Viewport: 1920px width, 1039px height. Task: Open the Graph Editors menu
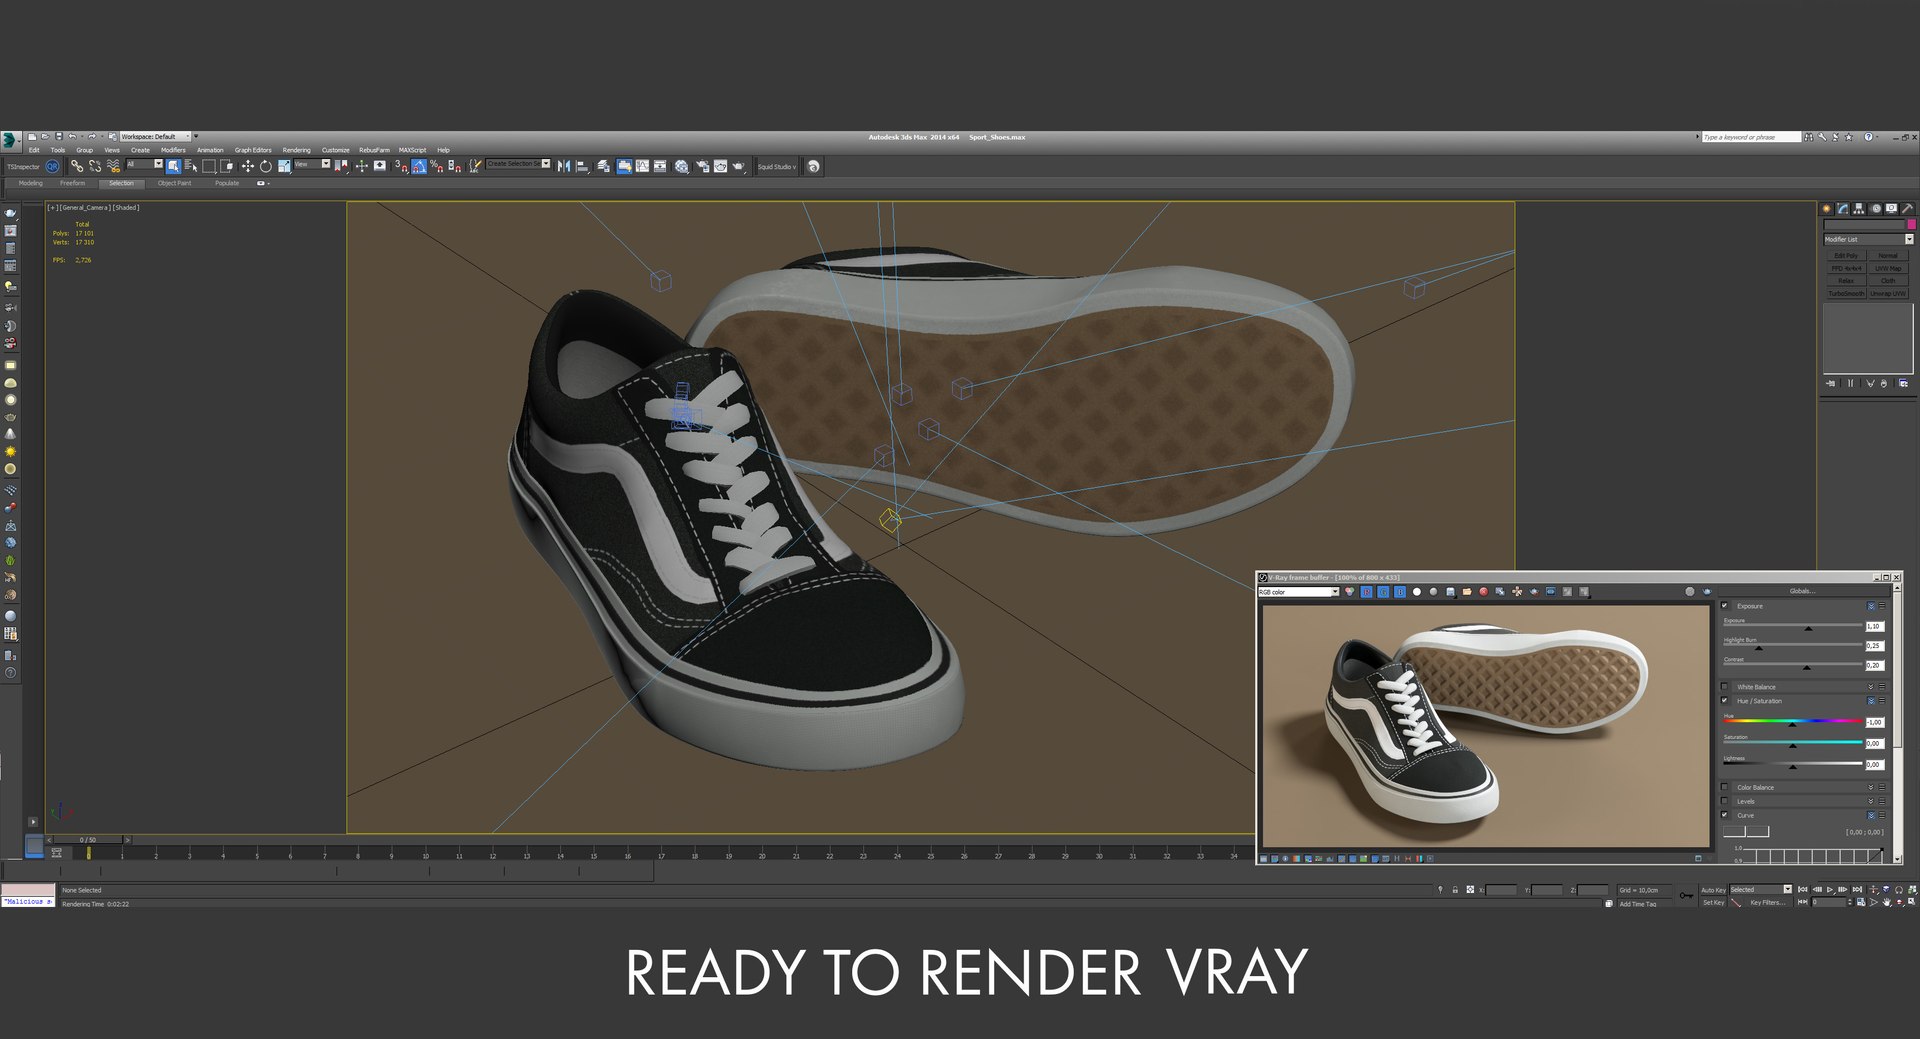(253, 150)
